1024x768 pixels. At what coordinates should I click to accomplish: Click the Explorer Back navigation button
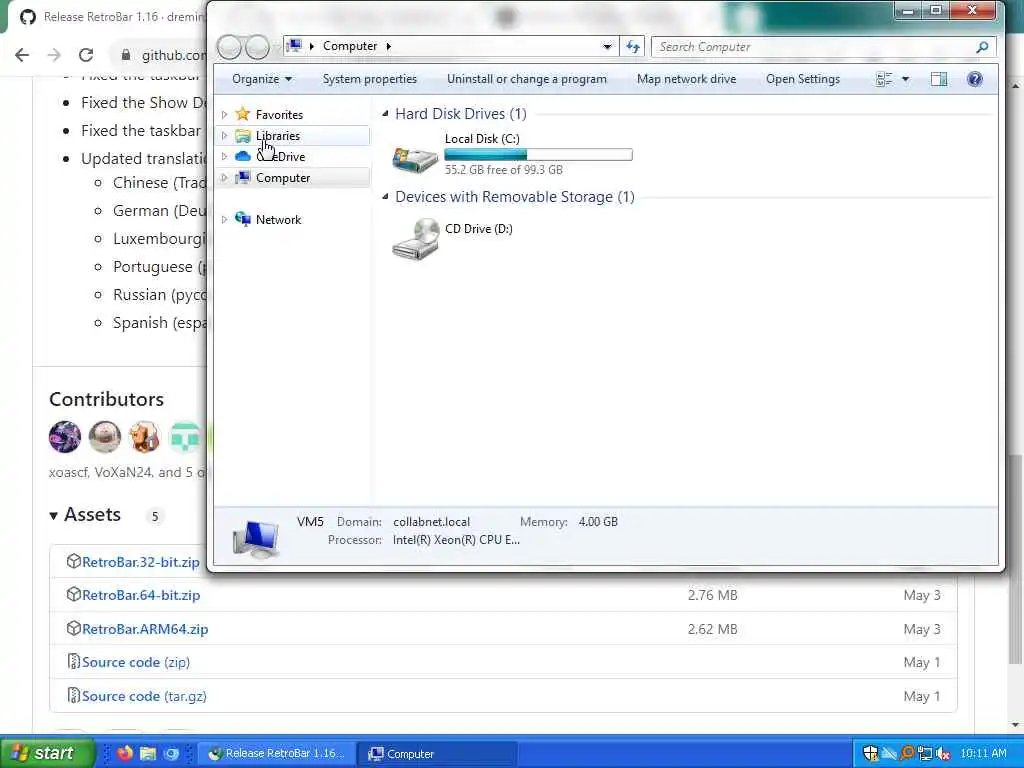coord(230,46)
